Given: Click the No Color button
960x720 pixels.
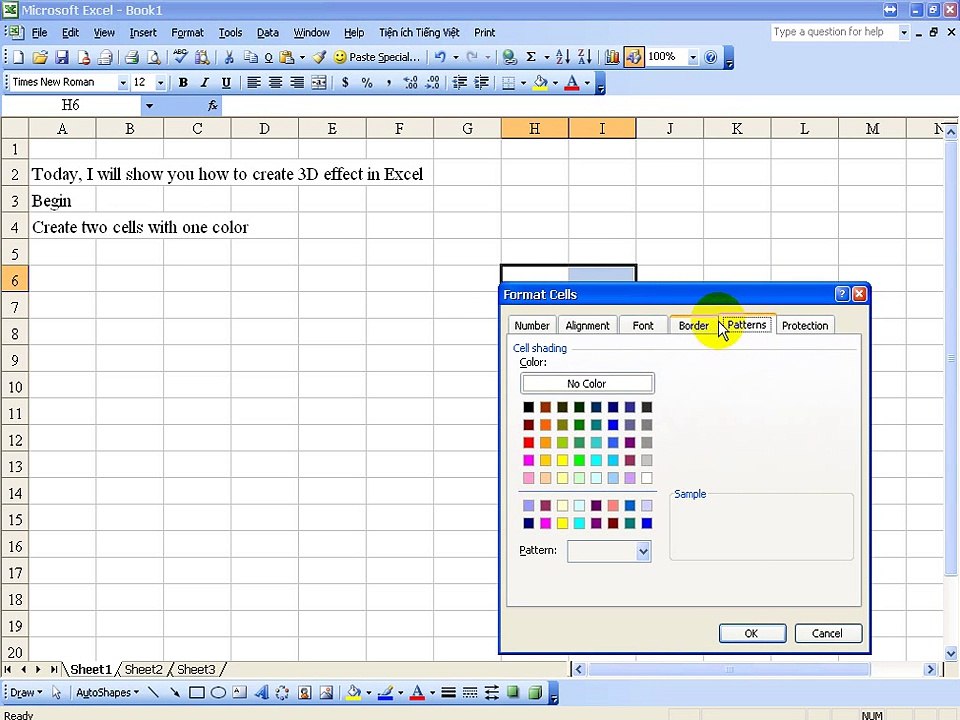Looking at the screenshot, I should pos(587,384).
